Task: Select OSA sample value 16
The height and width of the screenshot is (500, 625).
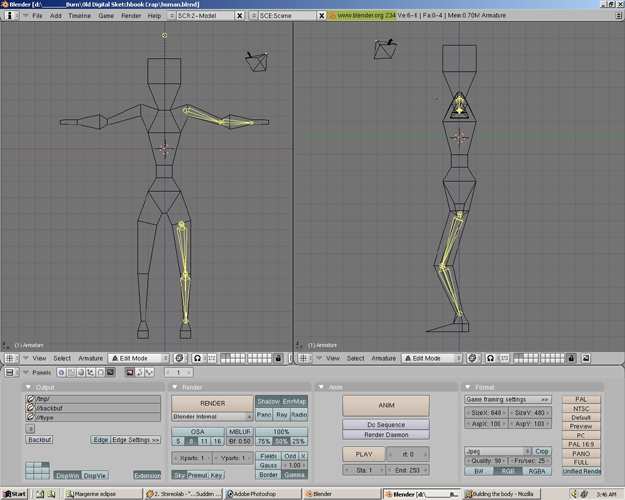Action: 217,441
